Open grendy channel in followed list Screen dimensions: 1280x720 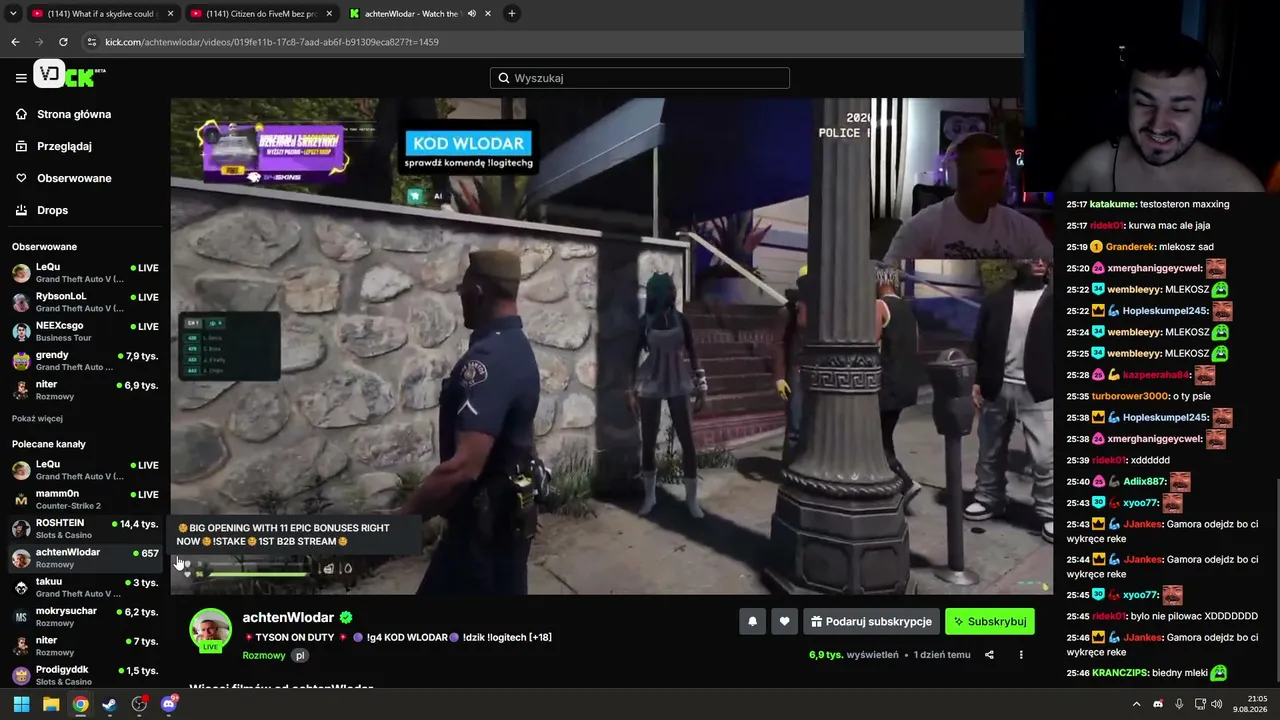[85, 361]
